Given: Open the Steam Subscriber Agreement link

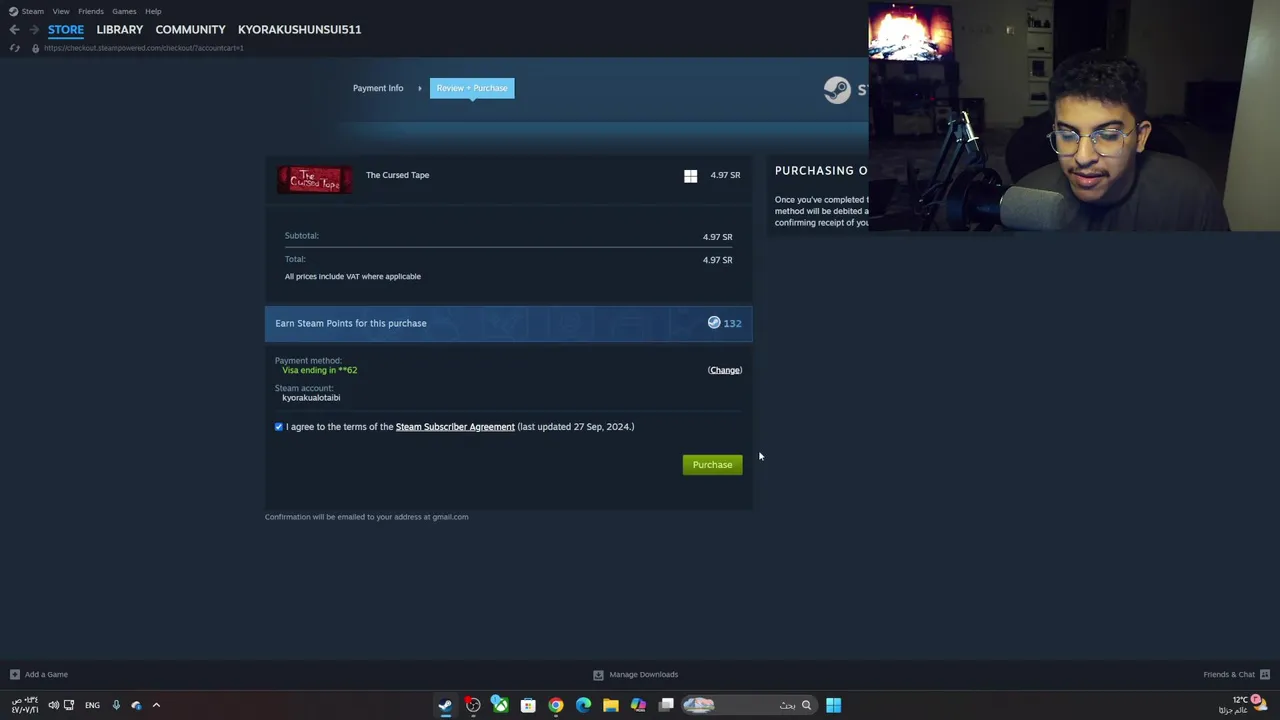Looking at the screenshot, I should [x=455, y=427].
